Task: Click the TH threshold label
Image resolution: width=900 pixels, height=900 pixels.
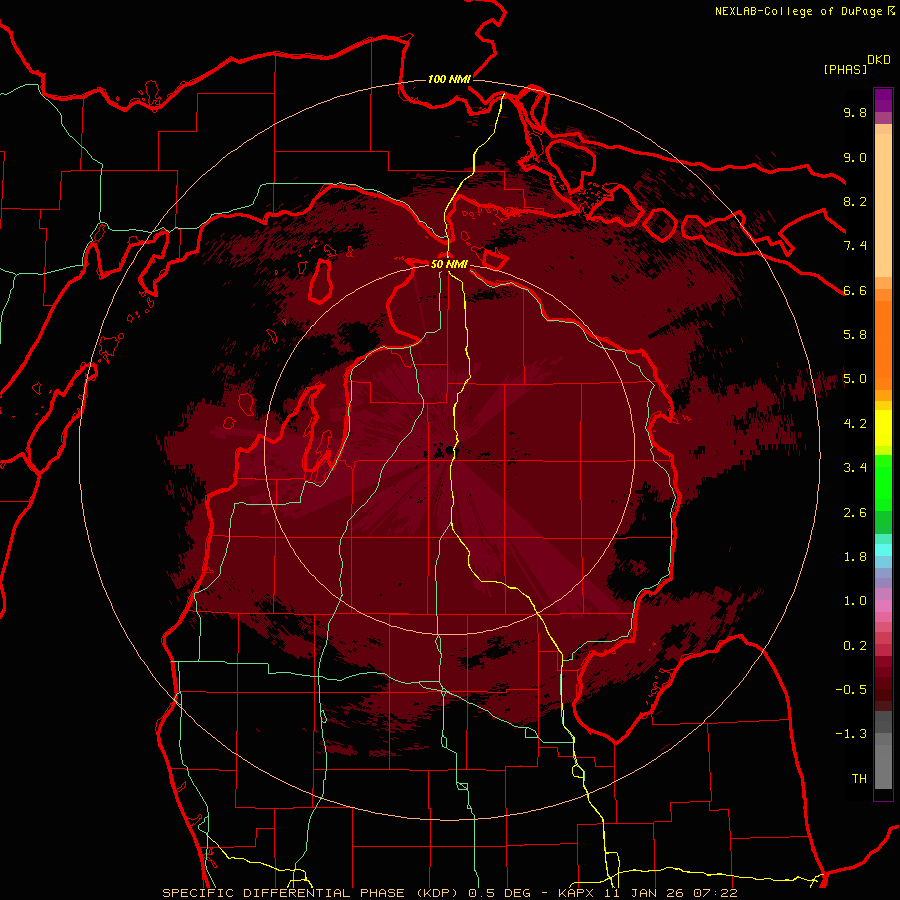Action: tap(859, 779)
